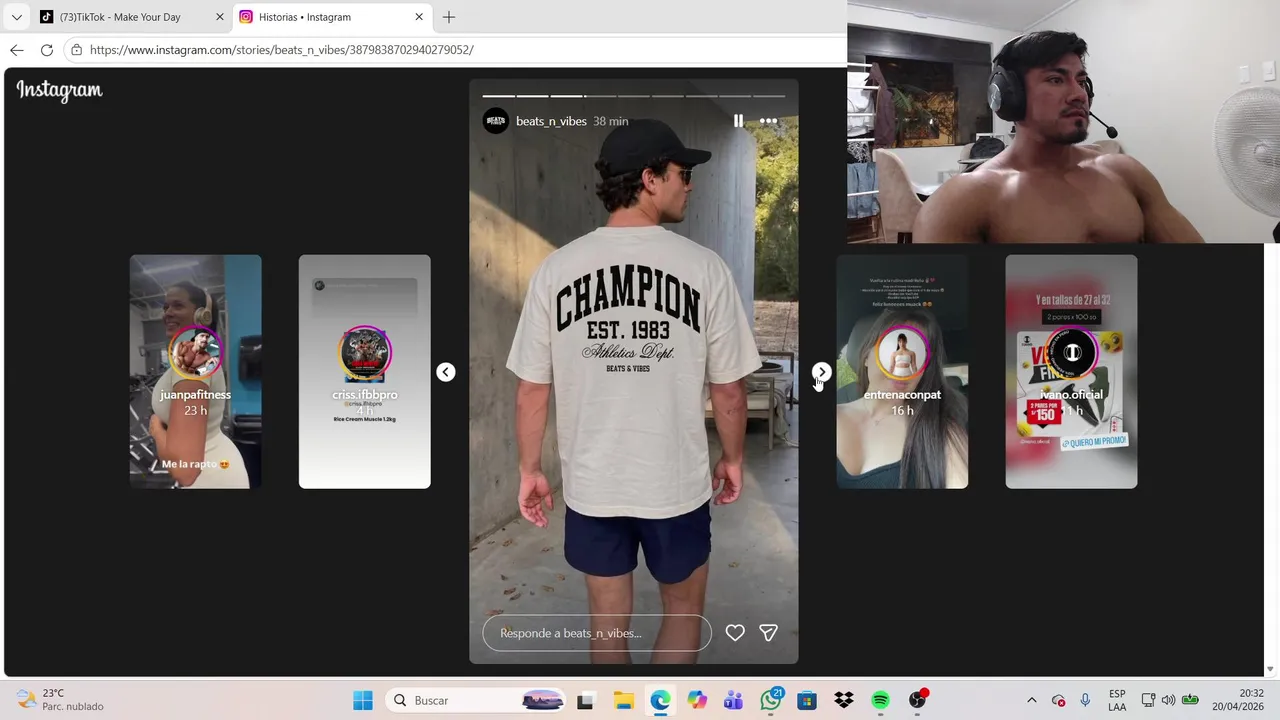The image size is (1280, 720).
Task: Open the entrenaconpat story thumbnail
Action: [x=902, y=372]
